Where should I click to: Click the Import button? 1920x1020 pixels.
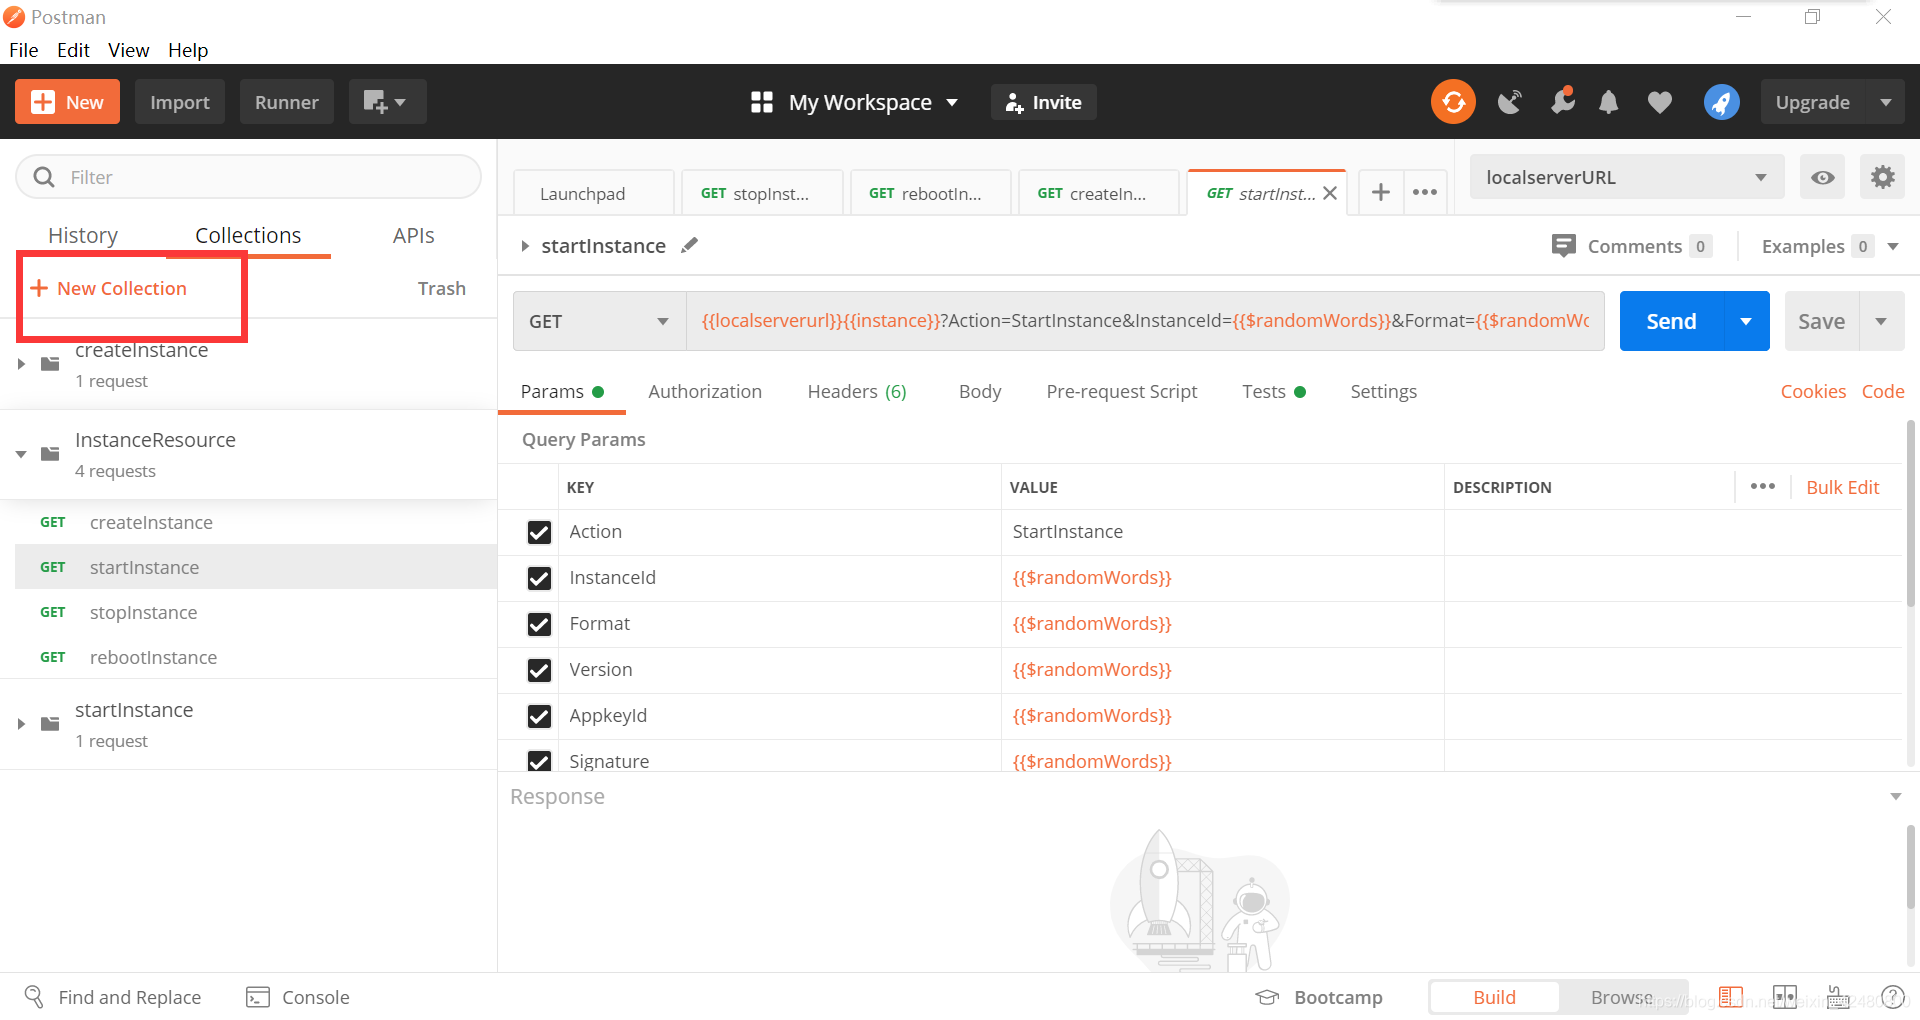(x=180, y=102)
